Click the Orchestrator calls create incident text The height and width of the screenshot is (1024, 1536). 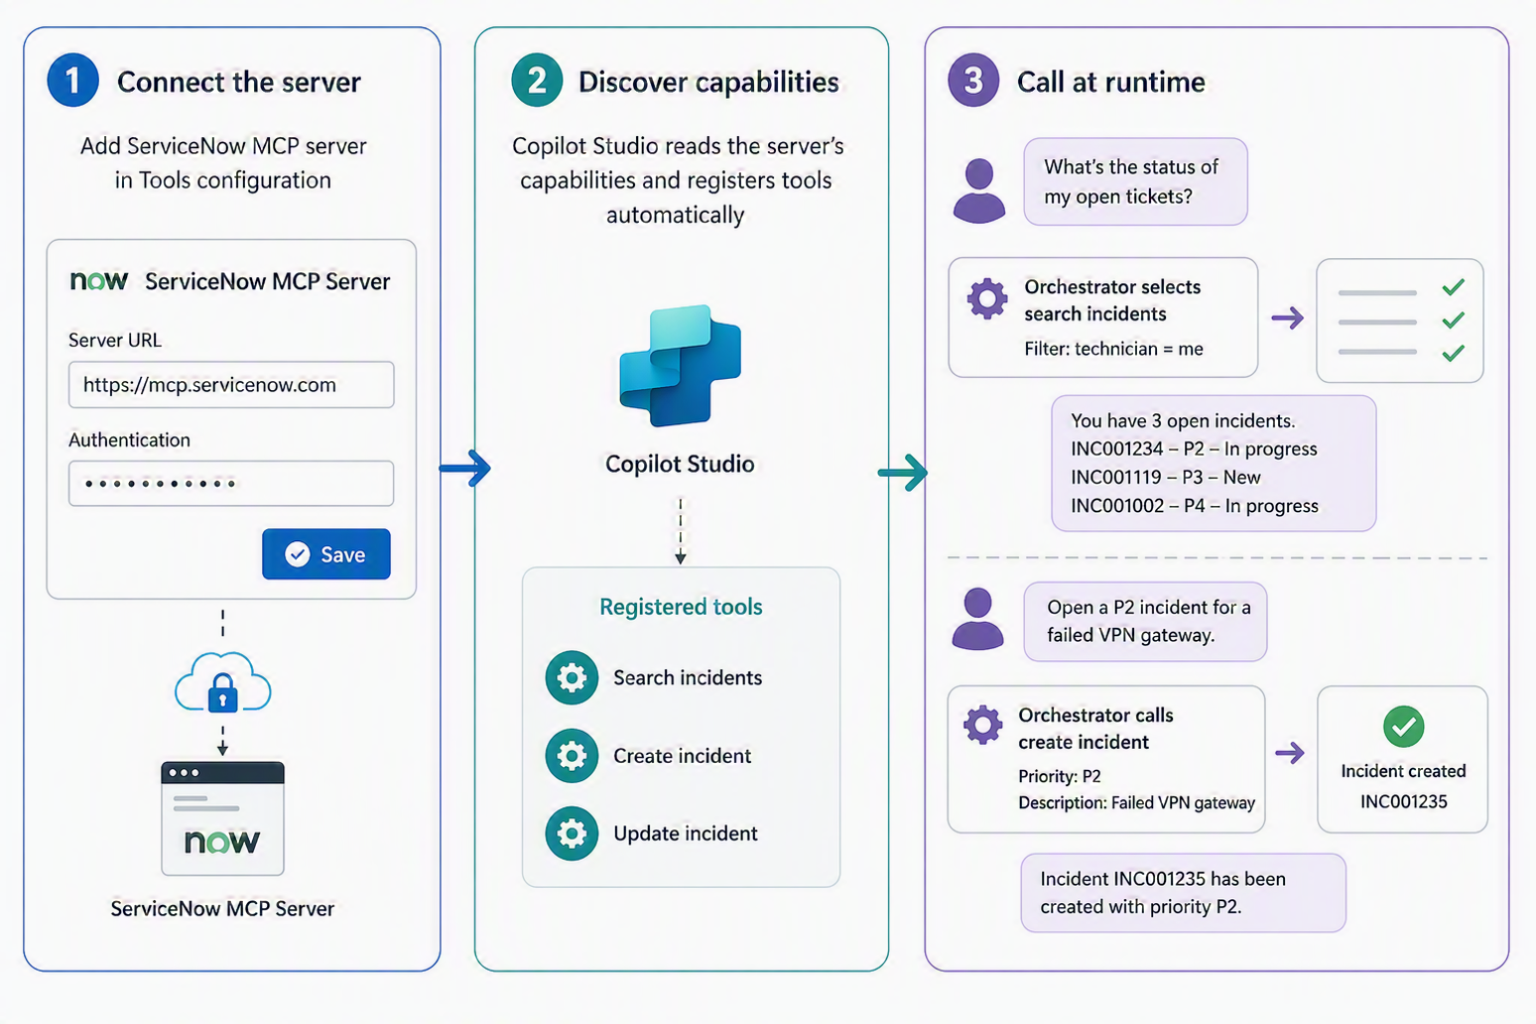tap(1096, 728)
